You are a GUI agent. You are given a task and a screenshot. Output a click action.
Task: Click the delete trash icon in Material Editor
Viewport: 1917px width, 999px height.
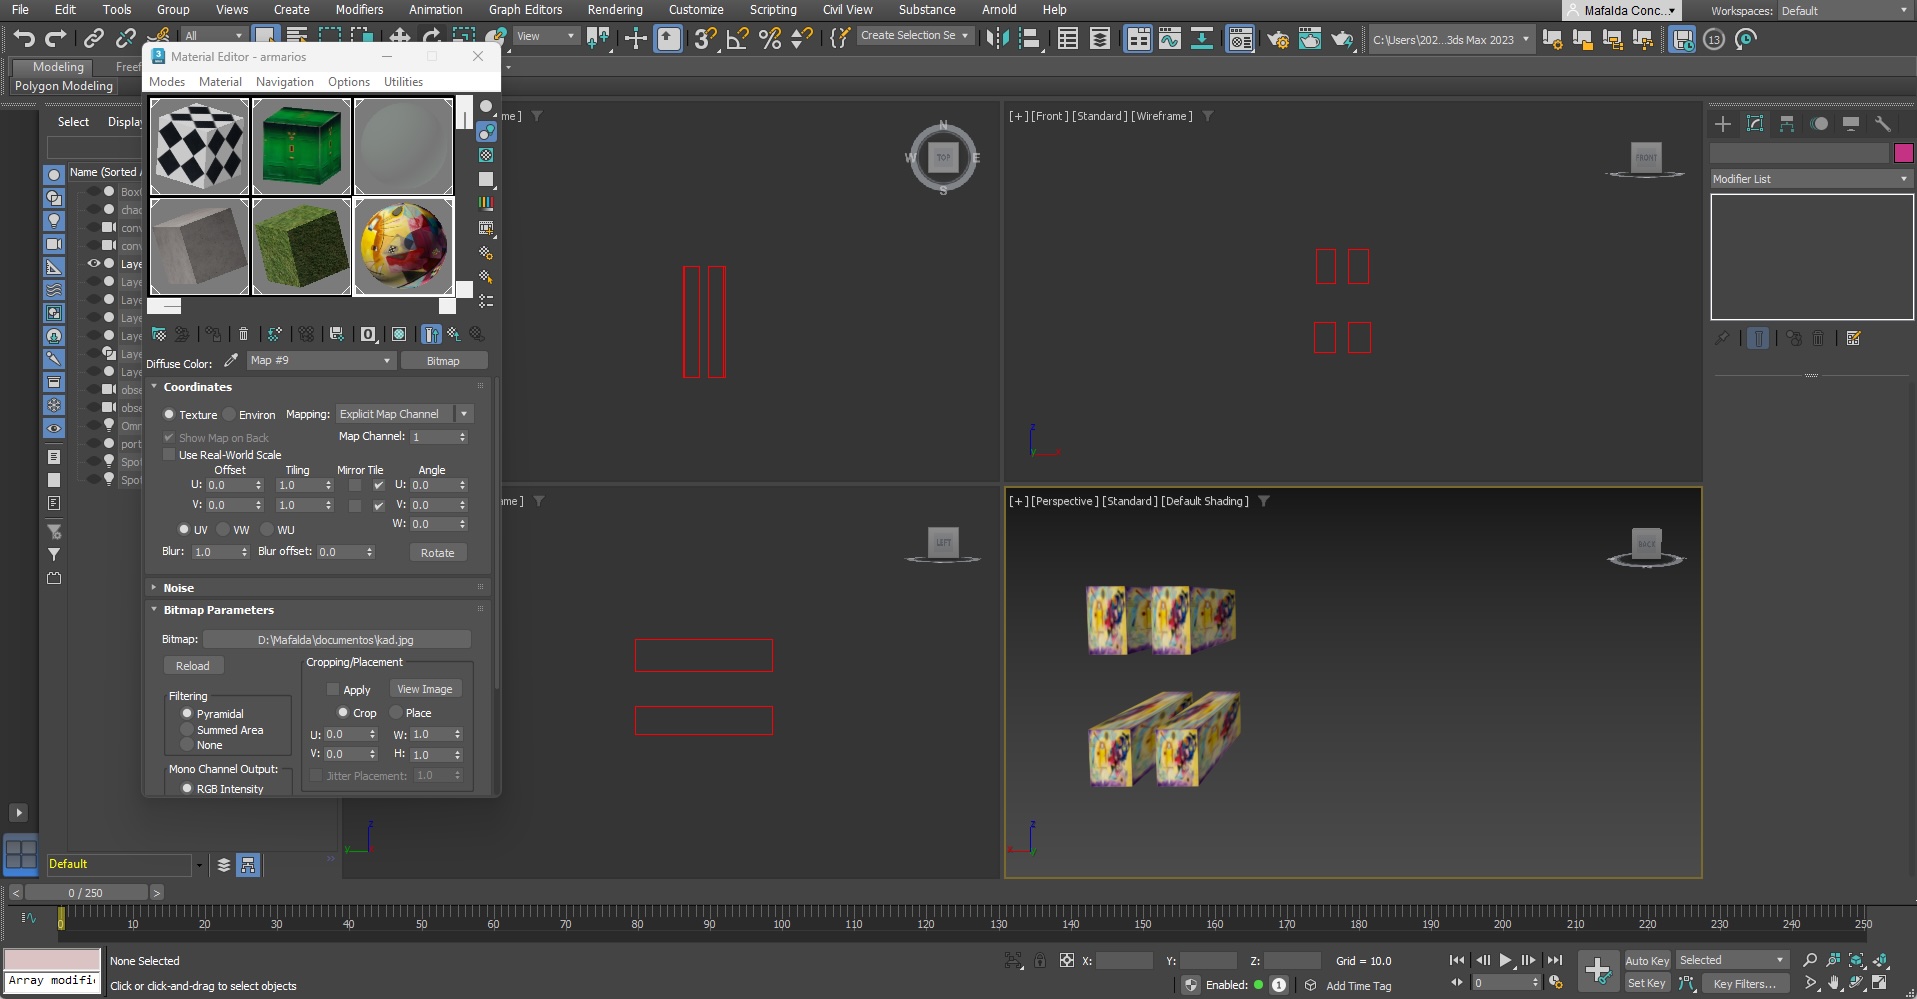click(x=243, y=334)
